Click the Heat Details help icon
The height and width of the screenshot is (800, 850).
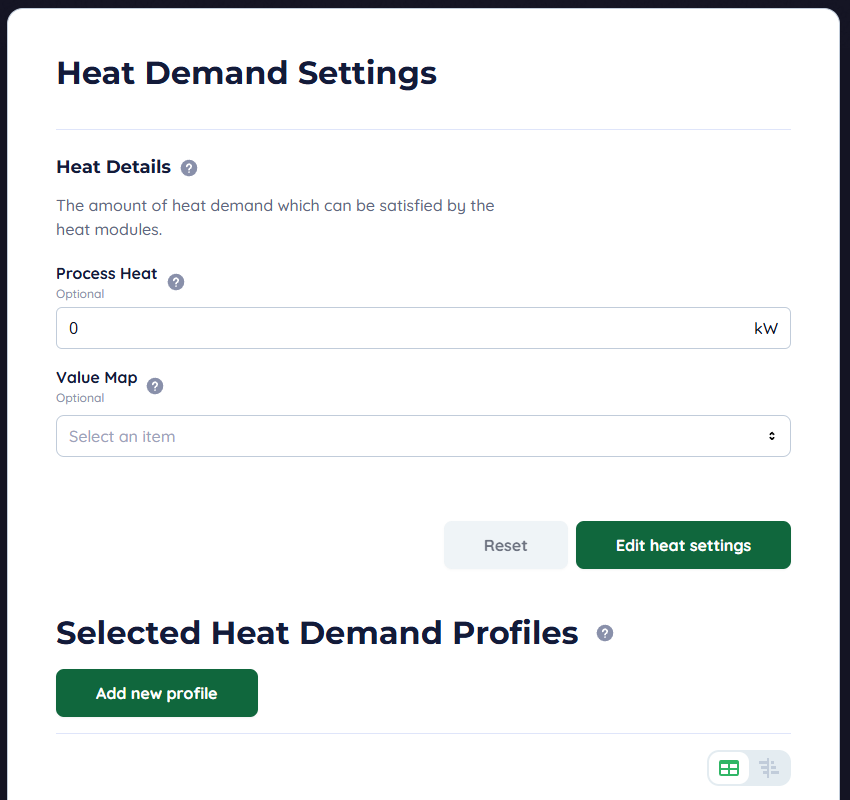tap(189, 168)
